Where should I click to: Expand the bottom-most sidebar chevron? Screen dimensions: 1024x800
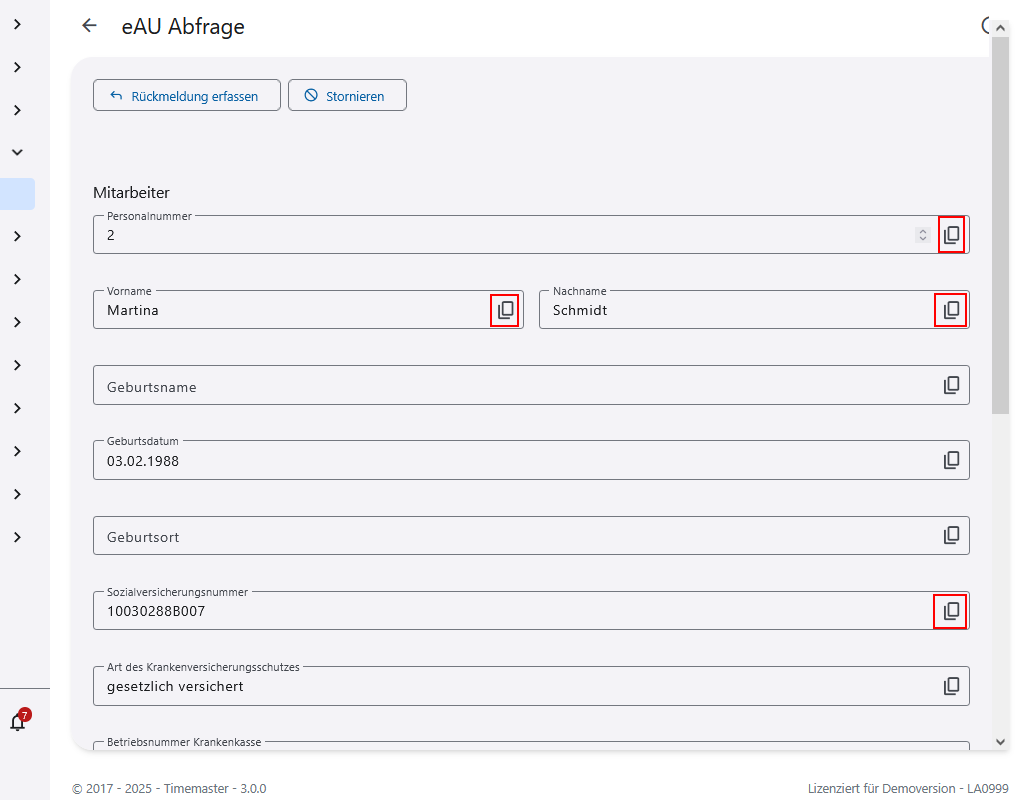tap(17, 537)
